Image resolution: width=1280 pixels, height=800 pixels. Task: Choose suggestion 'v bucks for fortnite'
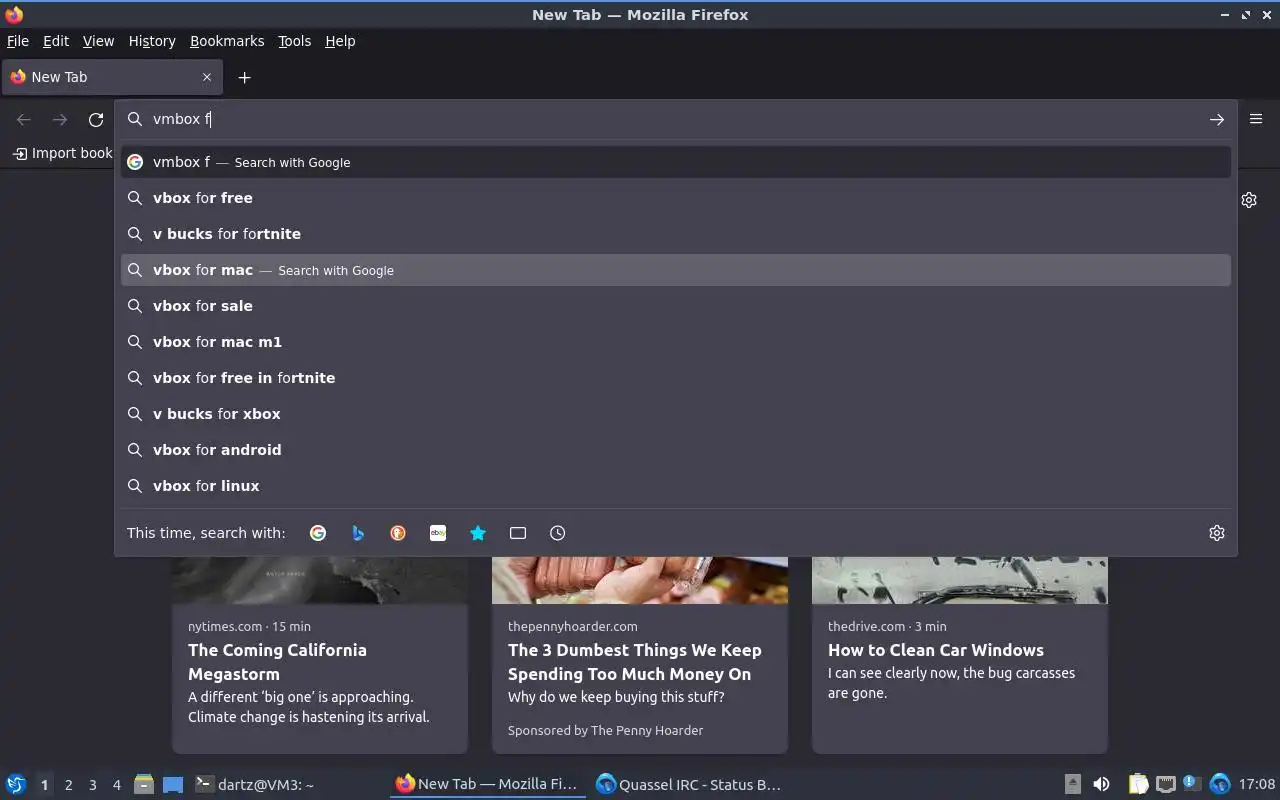676,234
